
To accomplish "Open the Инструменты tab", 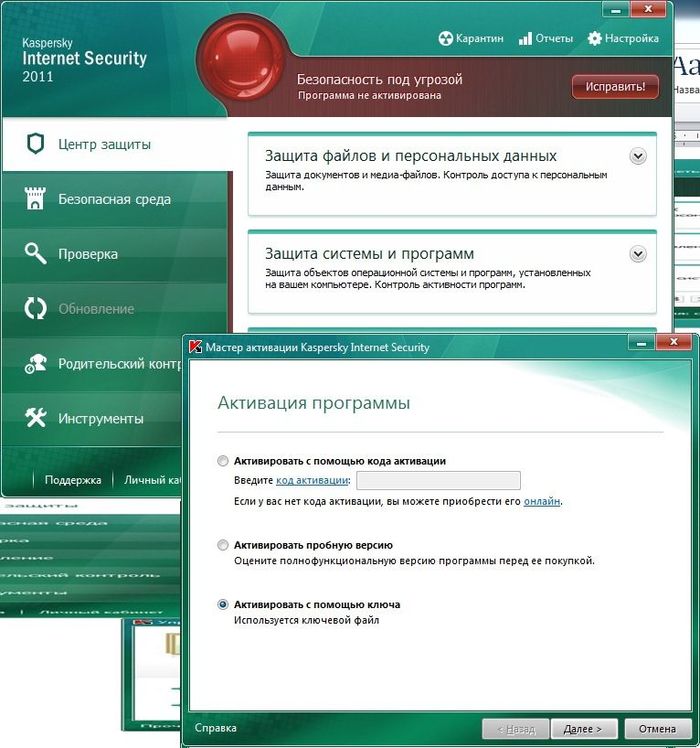I will coord(93,418).
